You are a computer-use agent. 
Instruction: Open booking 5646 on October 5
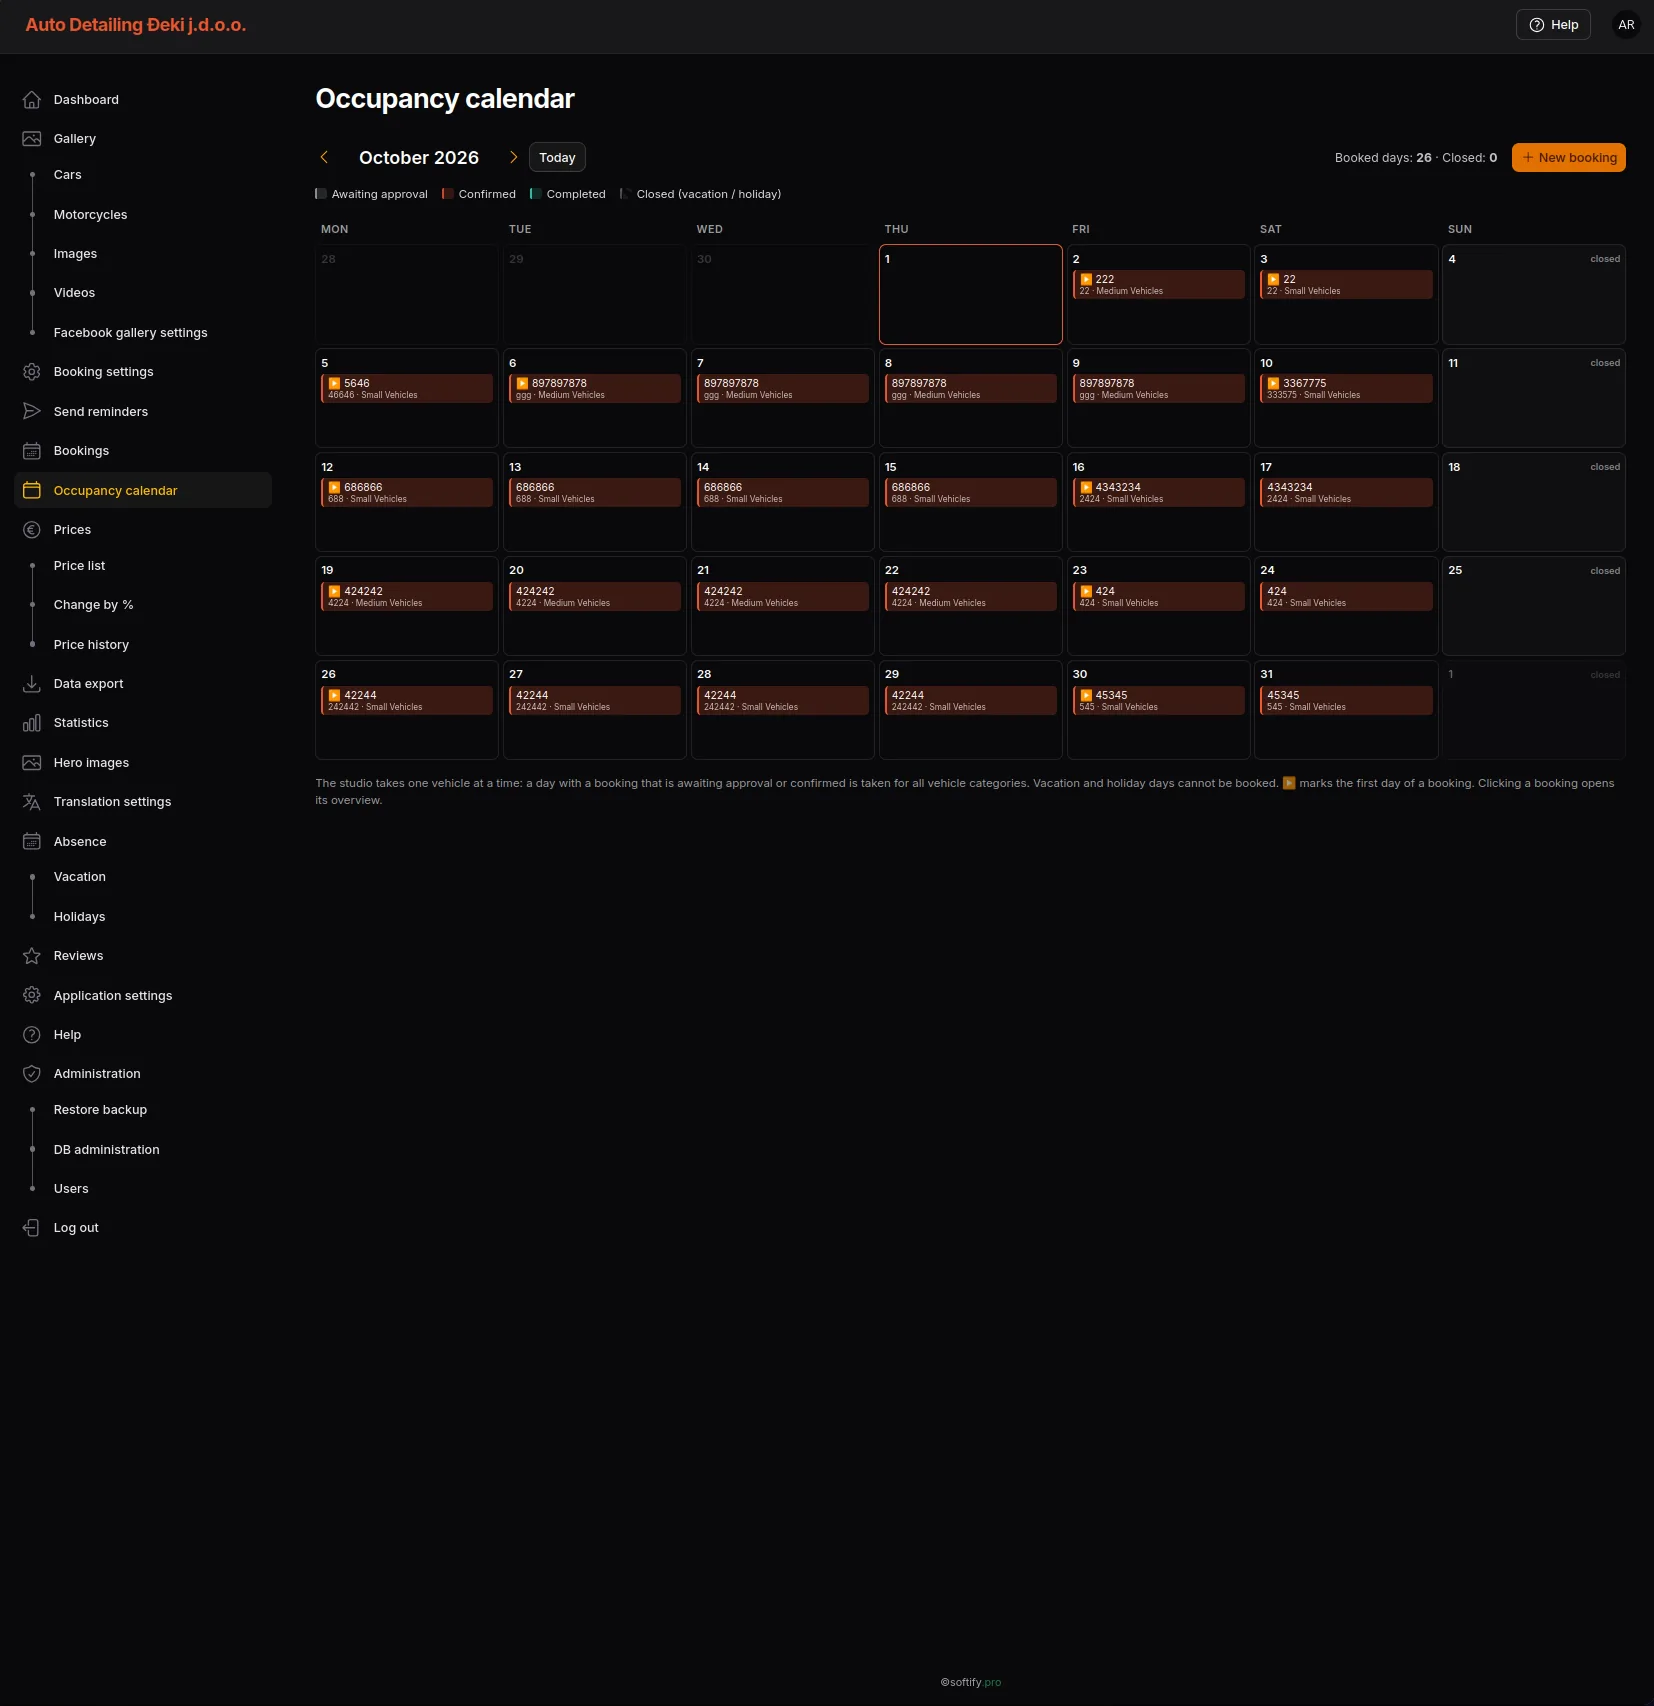tap(407, 389)
